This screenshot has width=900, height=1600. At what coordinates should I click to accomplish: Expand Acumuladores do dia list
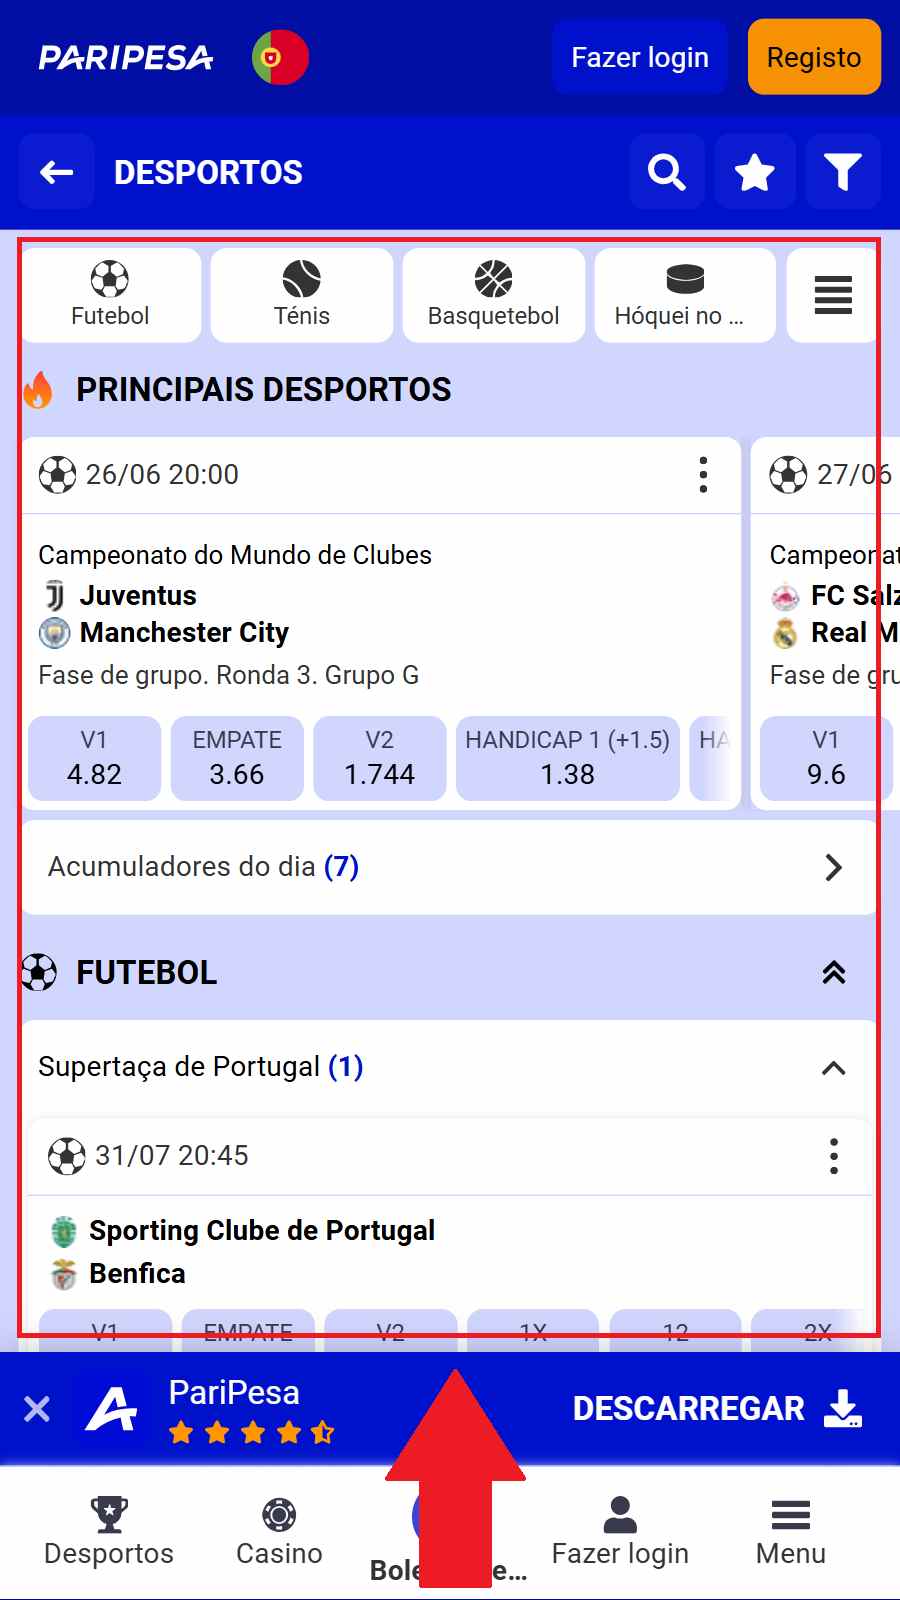point(833,867)
